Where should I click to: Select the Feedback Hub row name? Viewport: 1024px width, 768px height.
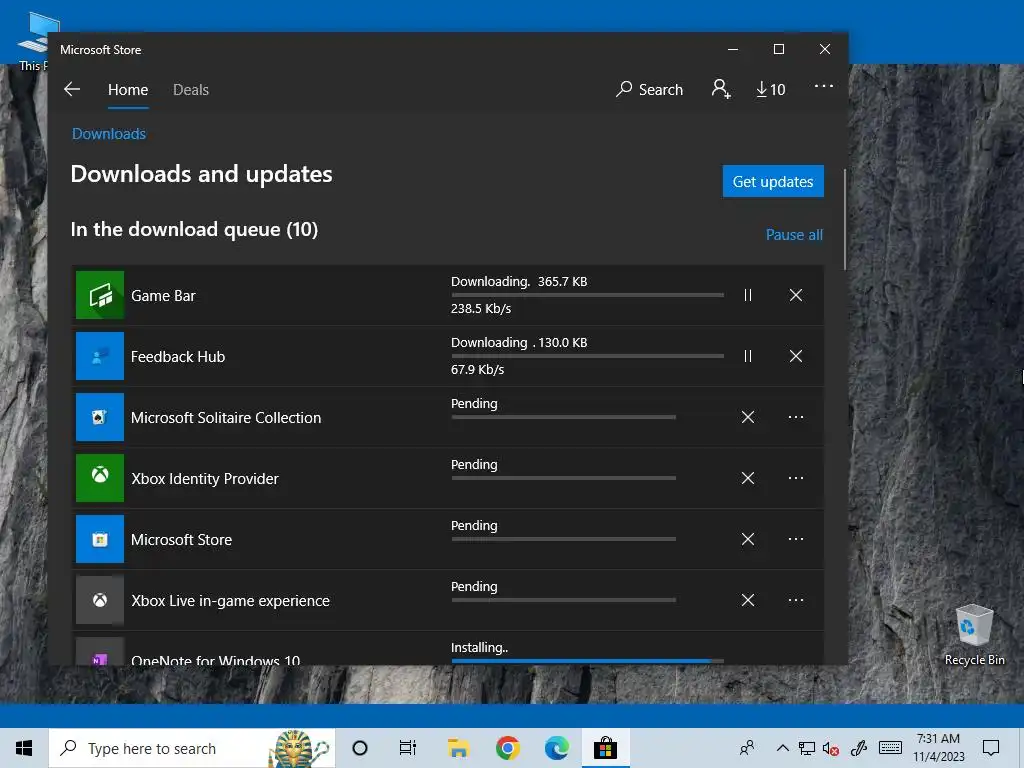pos(178,357)
